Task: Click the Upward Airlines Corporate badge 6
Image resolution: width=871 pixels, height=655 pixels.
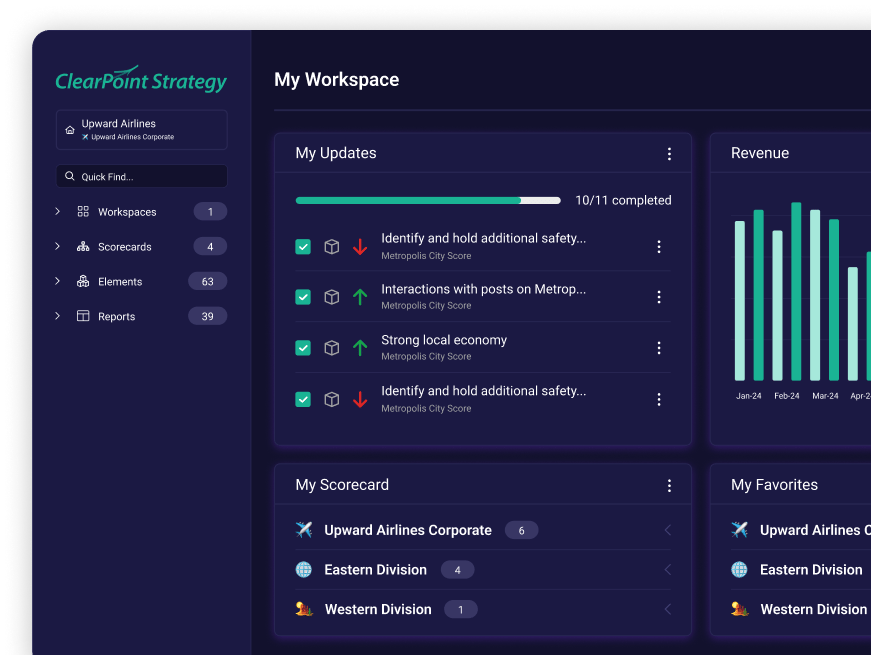Action: pos(522,531)
